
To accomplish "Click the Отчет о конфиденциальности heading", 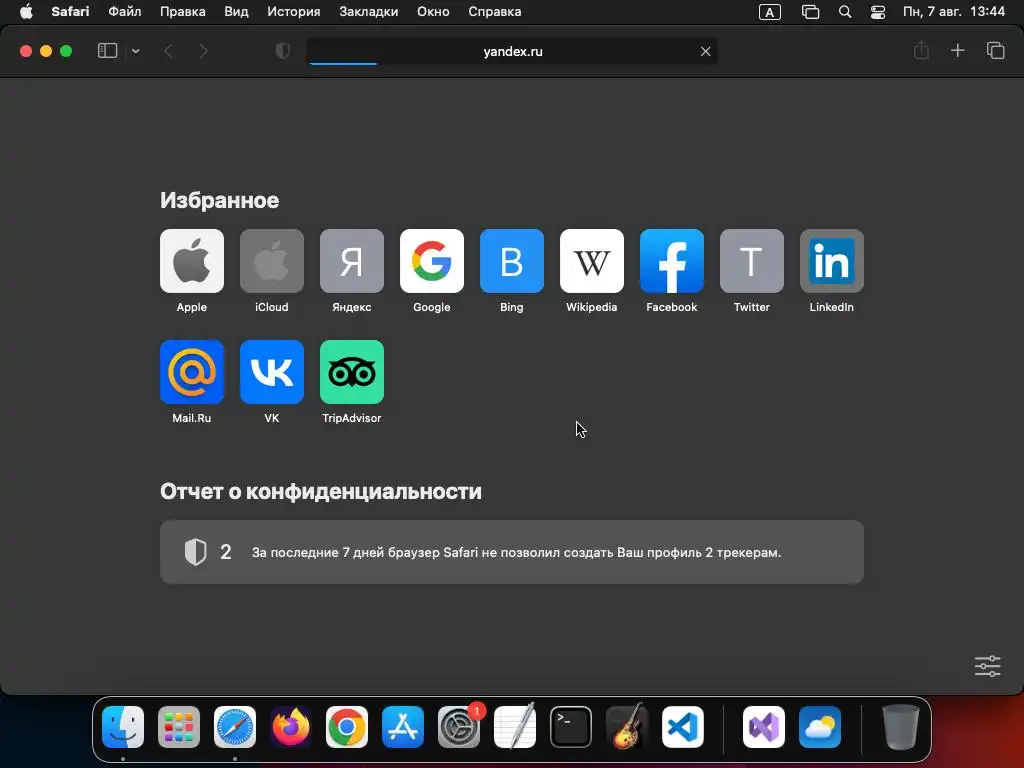I will (x=321, y=491).
